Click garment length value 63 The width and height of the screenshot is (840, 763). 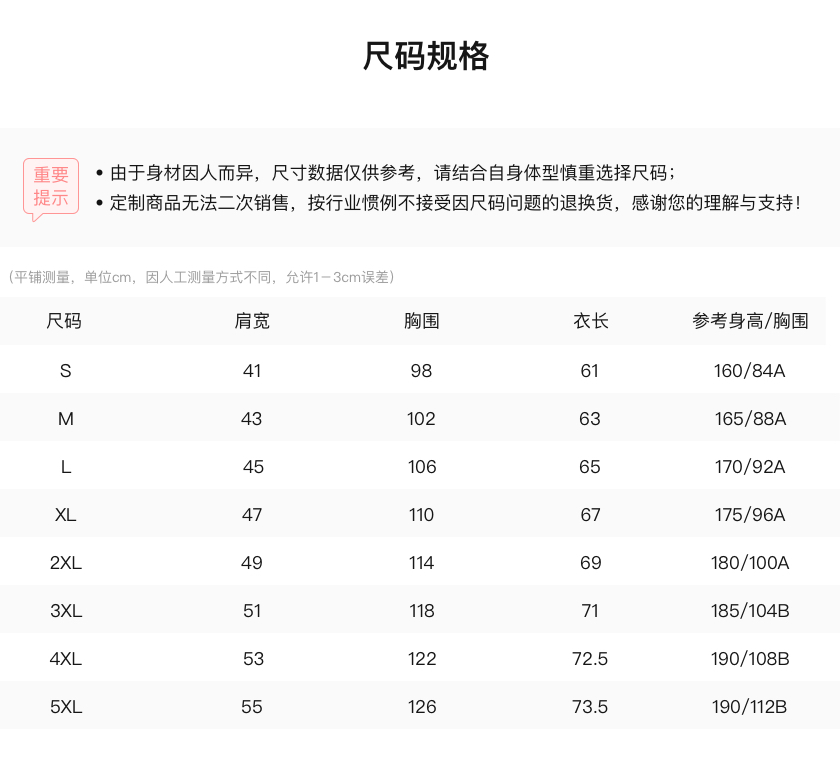(590, 419)
